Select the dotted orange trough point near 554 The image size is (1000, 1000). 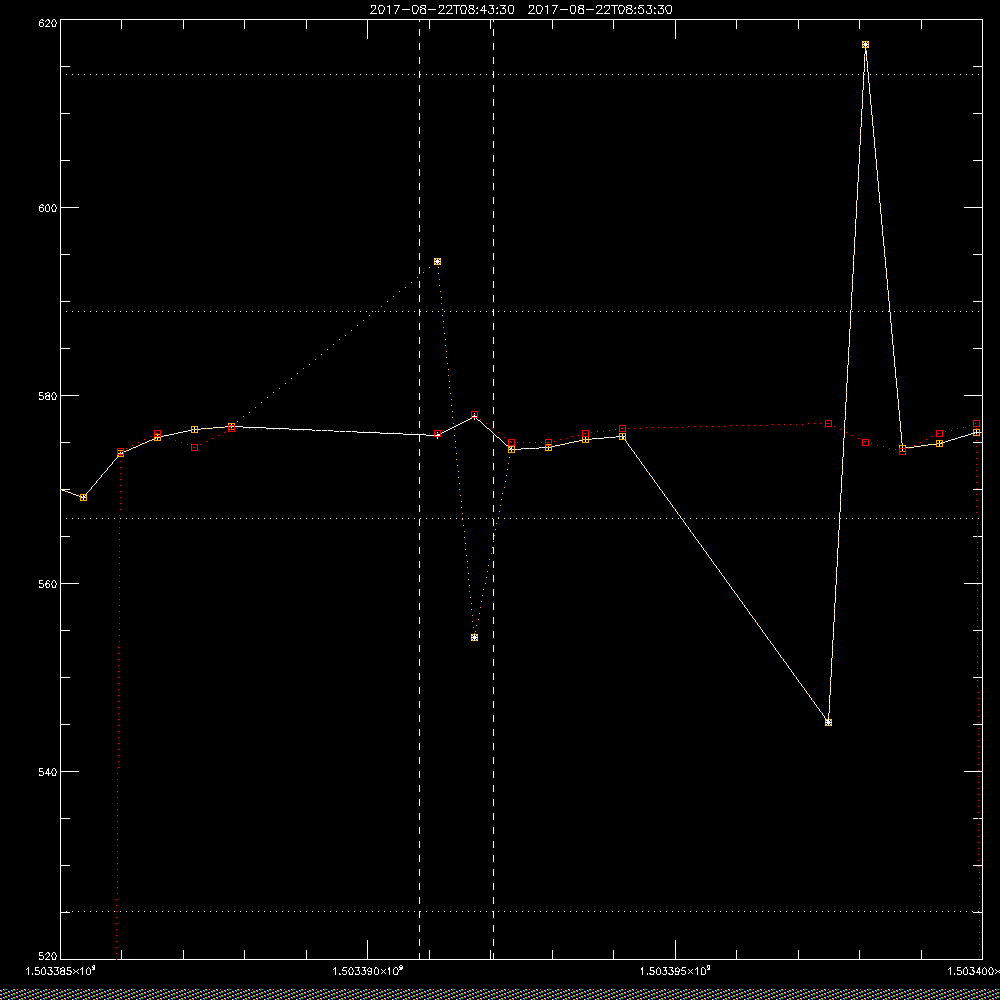click(x=474, y=638)
